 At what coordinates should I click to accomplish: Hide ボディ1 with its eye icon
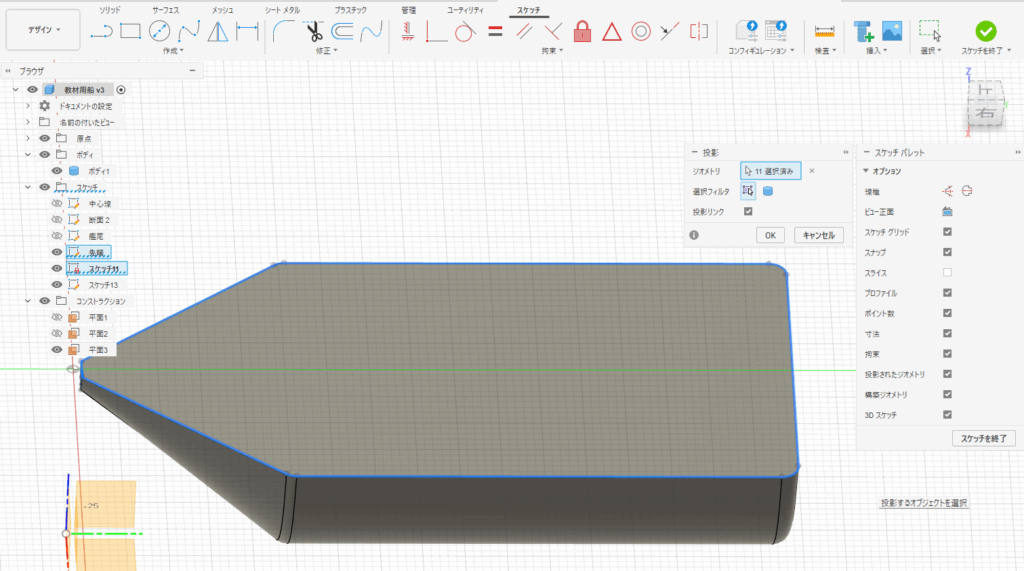click(x=57, y=171)
